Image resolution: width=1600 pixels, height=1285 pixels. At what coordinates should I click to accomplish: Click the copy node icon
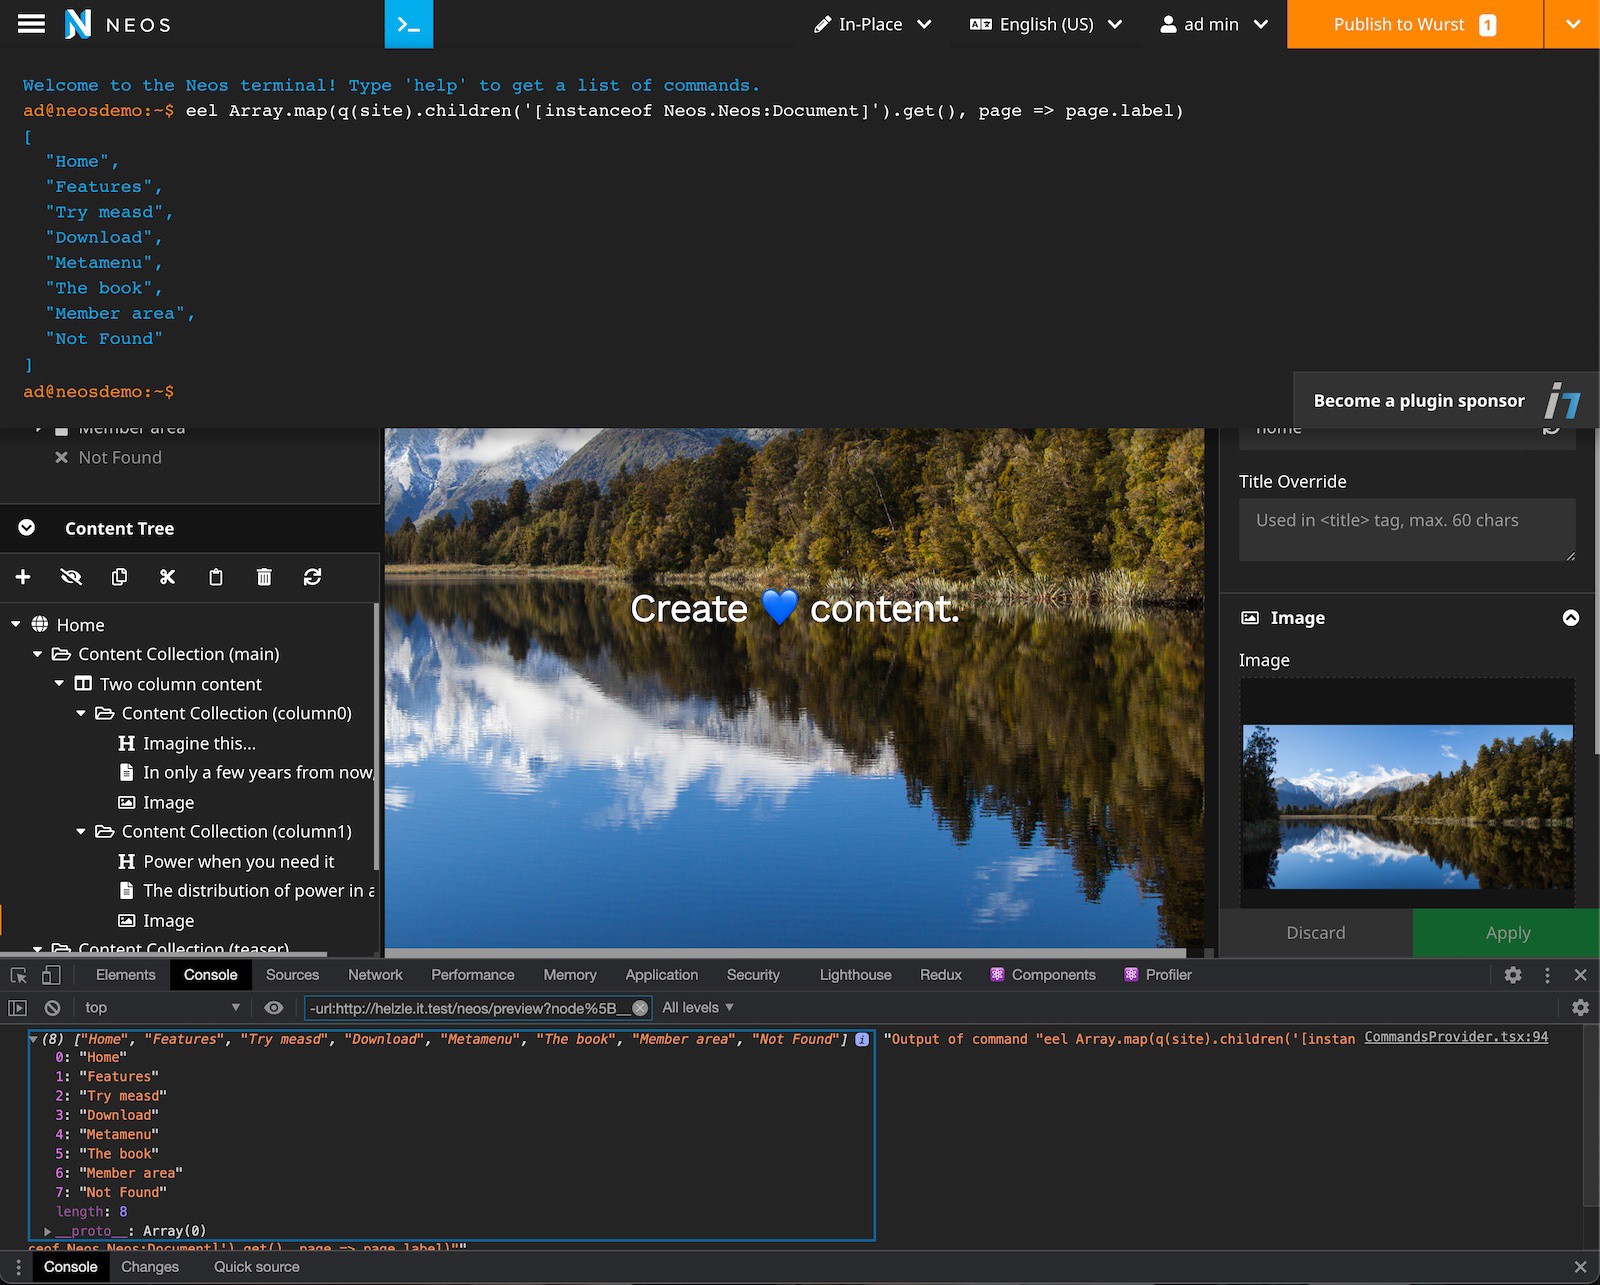tap(119, 577)
